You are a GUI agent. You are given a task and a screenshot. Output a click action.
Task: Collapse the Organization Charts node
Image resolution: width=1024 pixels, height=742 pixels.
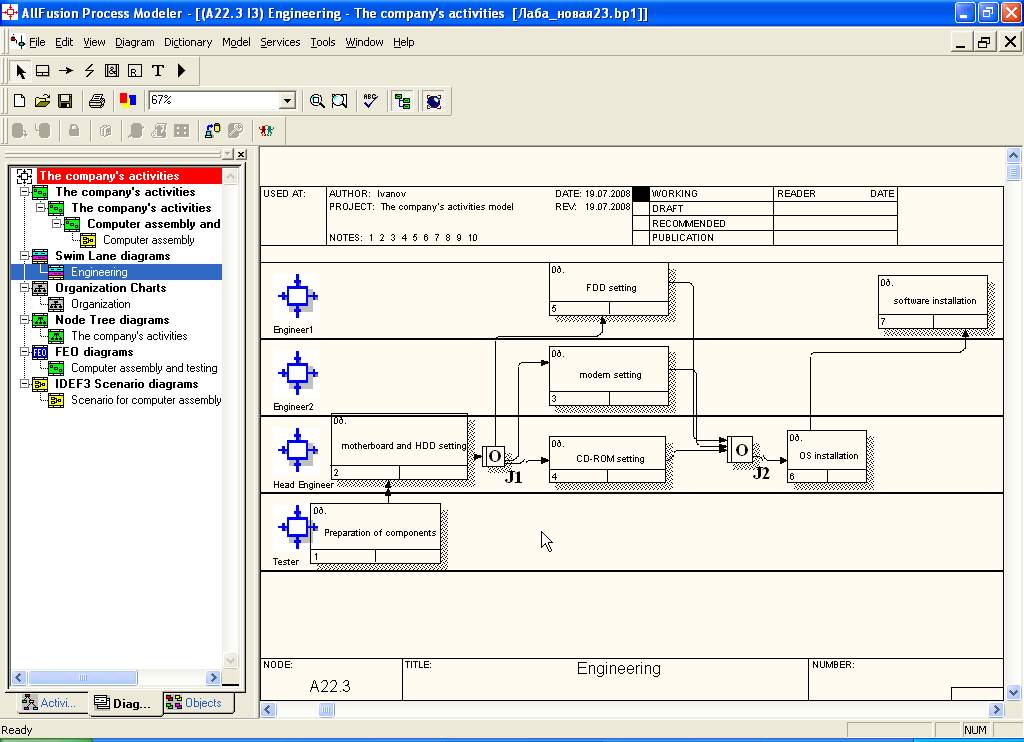coord(24,288)
